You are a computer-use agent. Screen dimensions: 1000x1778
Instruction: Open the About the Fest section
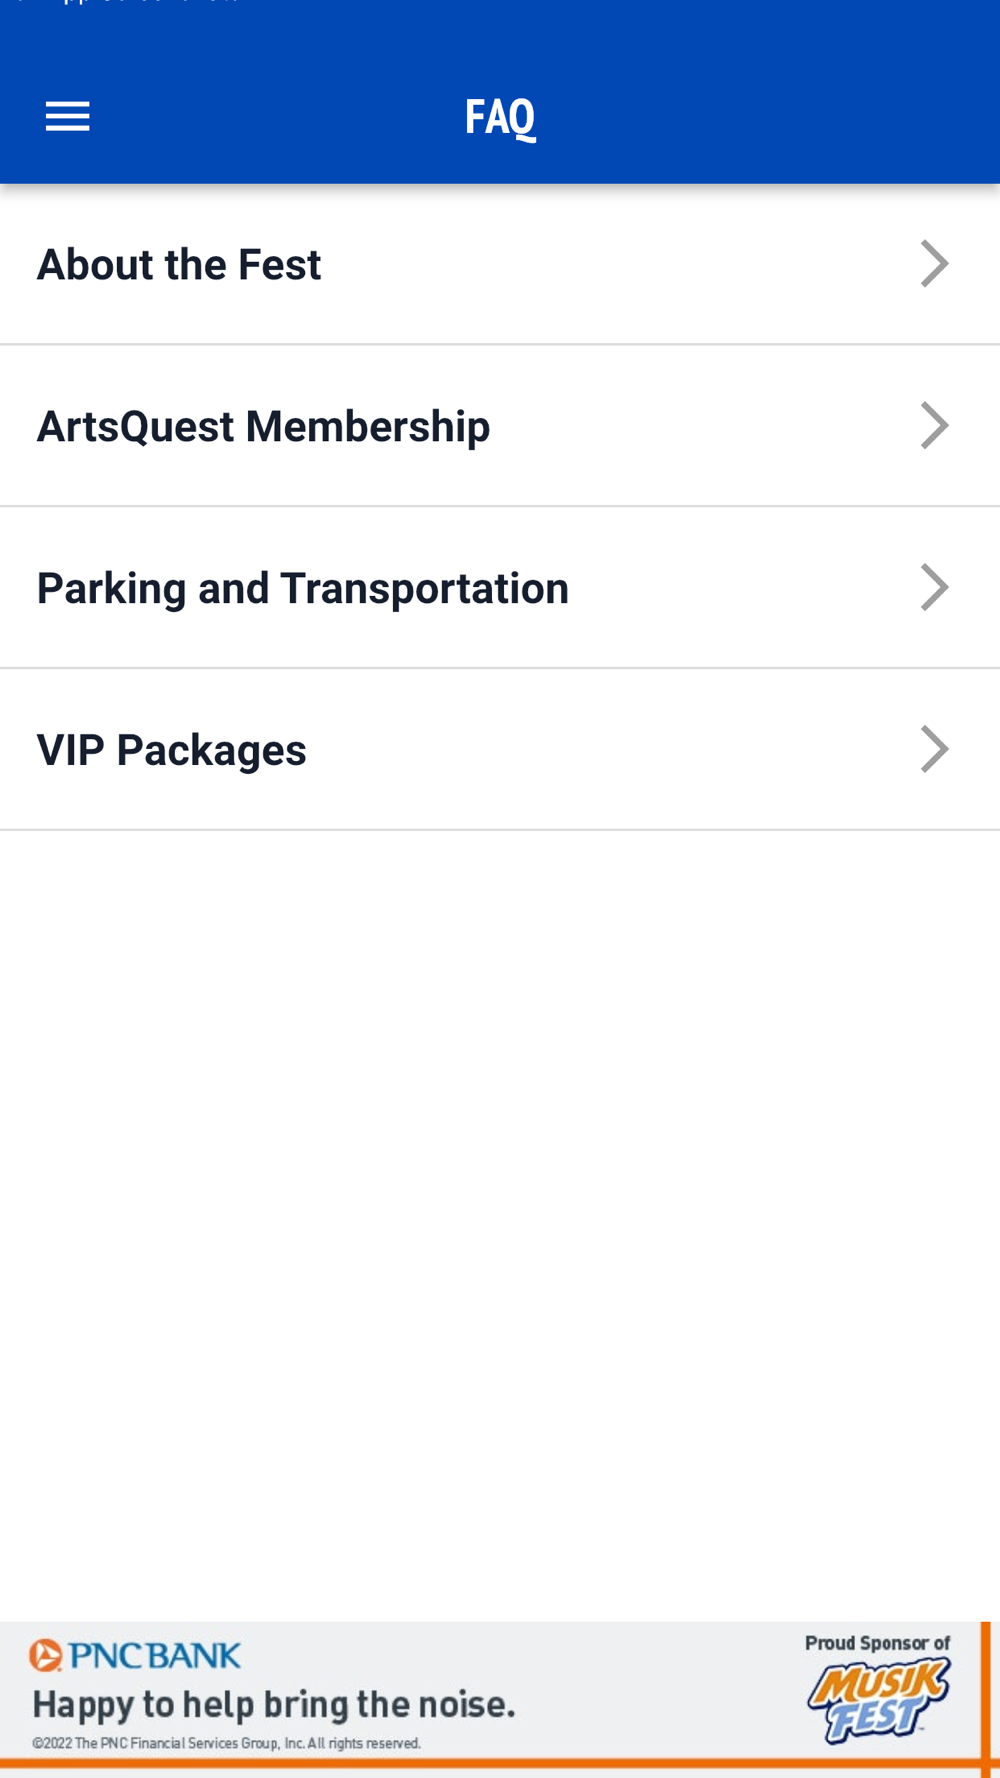tap(179, 265)
